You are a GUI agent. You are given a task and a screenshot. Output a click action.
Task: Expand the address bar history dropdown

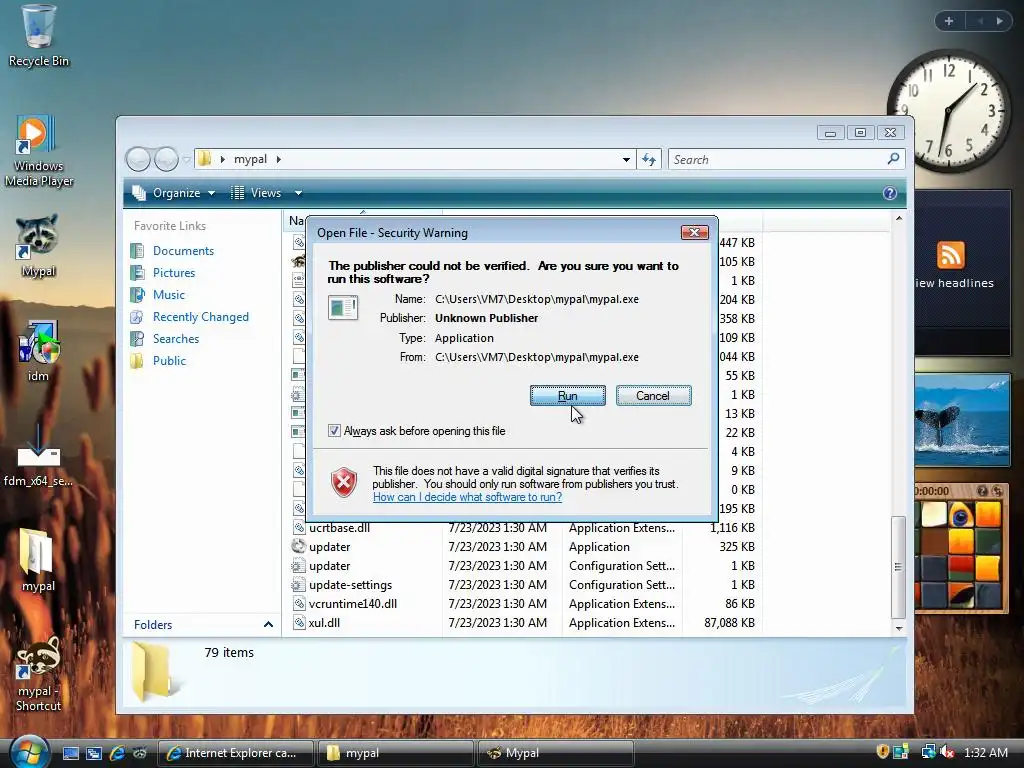click(626, 159)
